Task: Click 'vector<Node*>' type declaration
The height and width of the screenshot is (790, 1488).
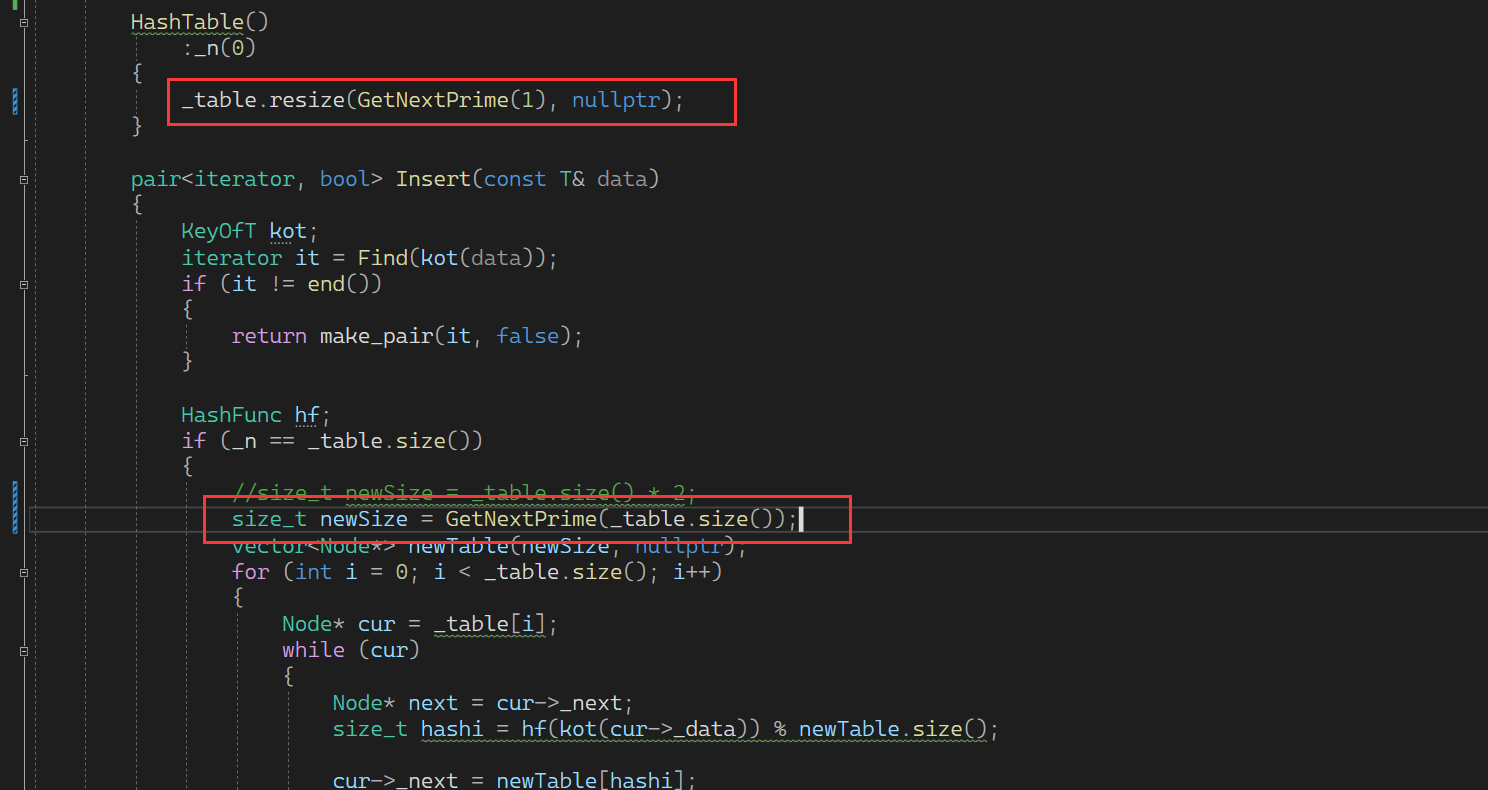Action: coord(313,546)
